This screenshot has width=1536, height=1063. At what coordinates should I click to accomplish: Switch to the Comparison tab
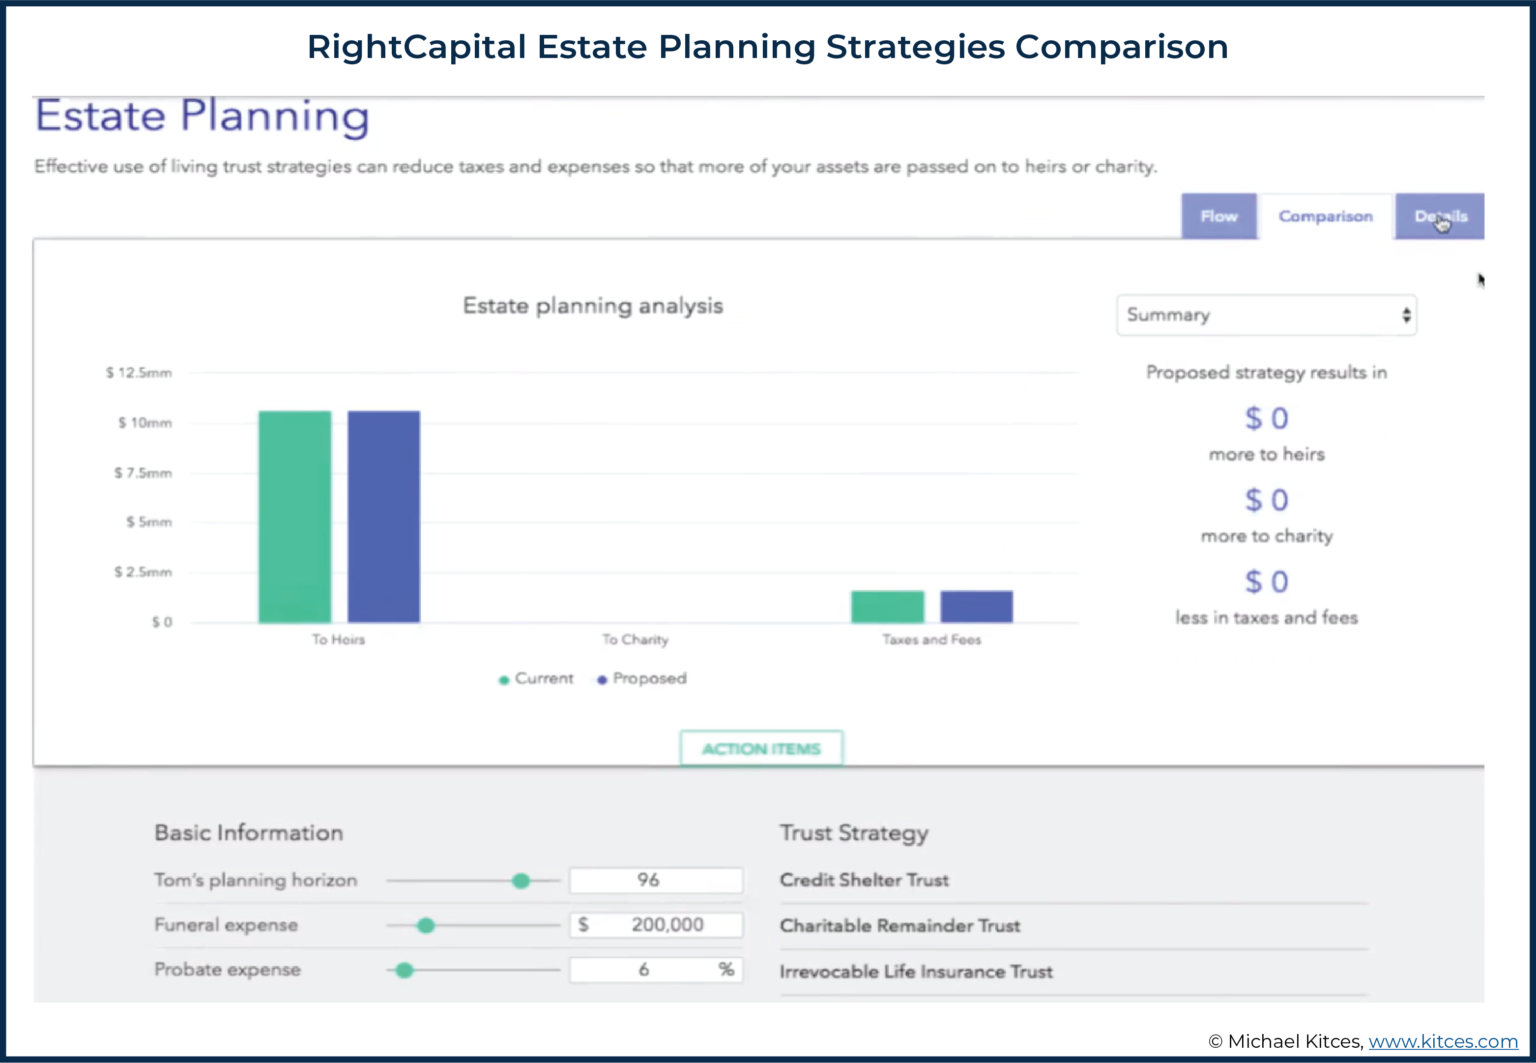click(1325, 216)
